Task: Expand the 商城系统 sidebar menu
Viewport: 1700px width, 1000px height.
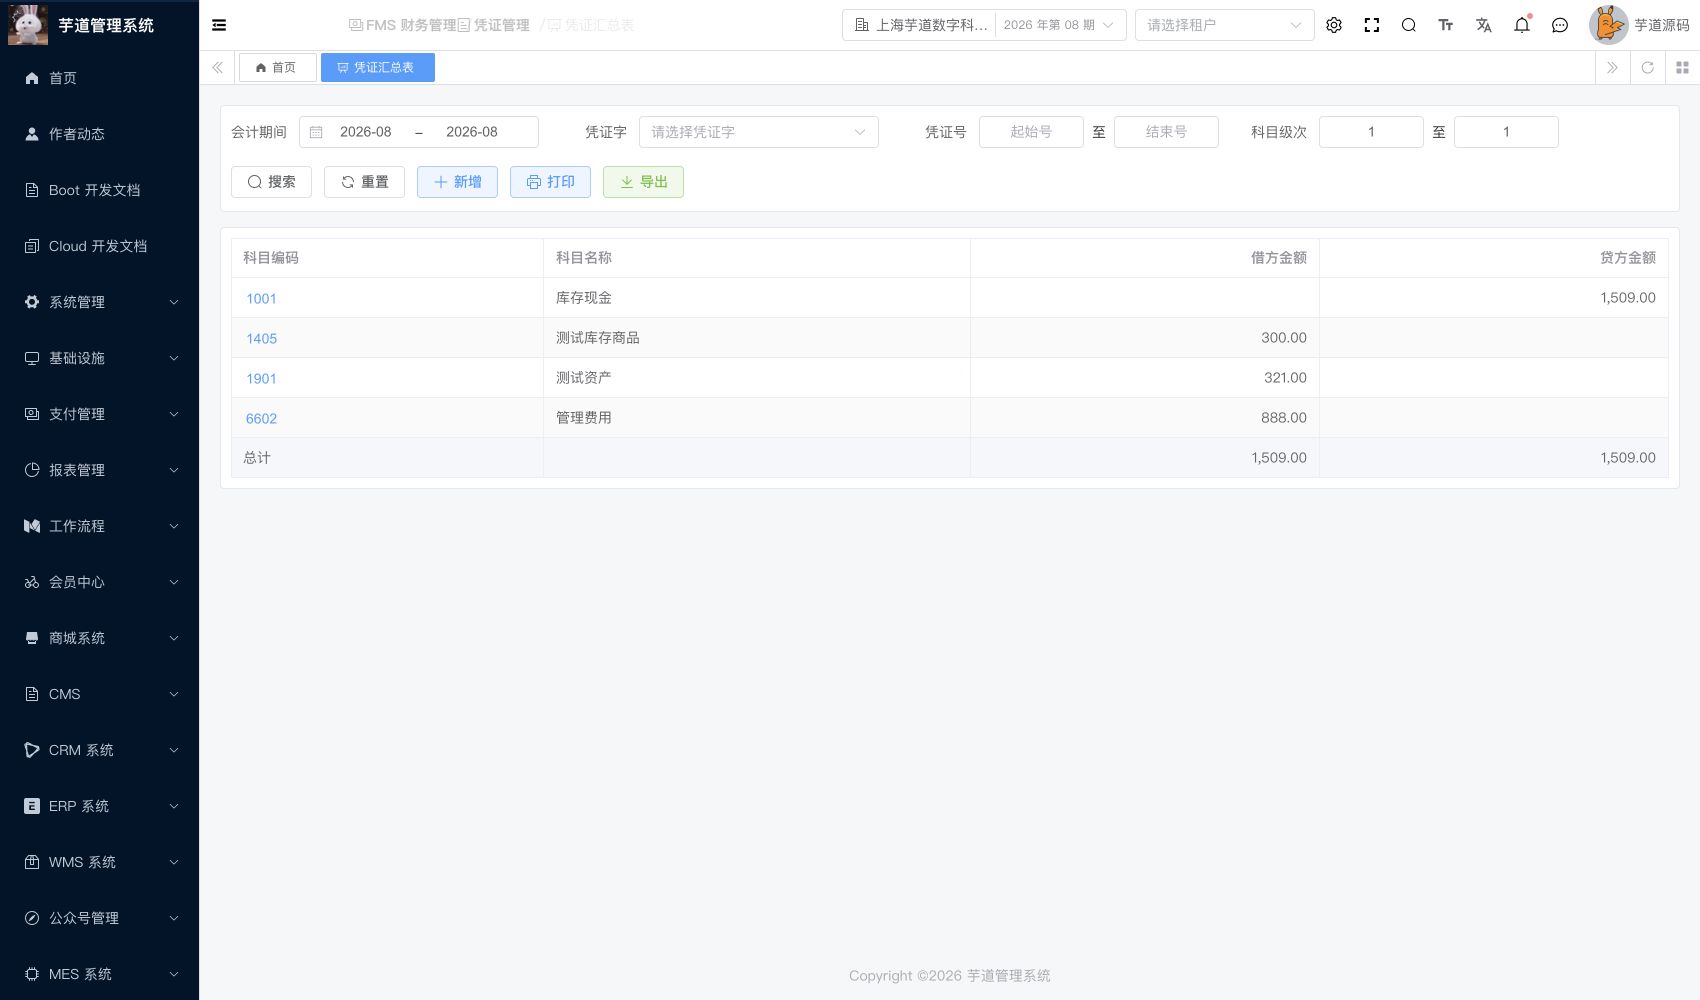Action: pyautogui.click(x=99, y=638)
